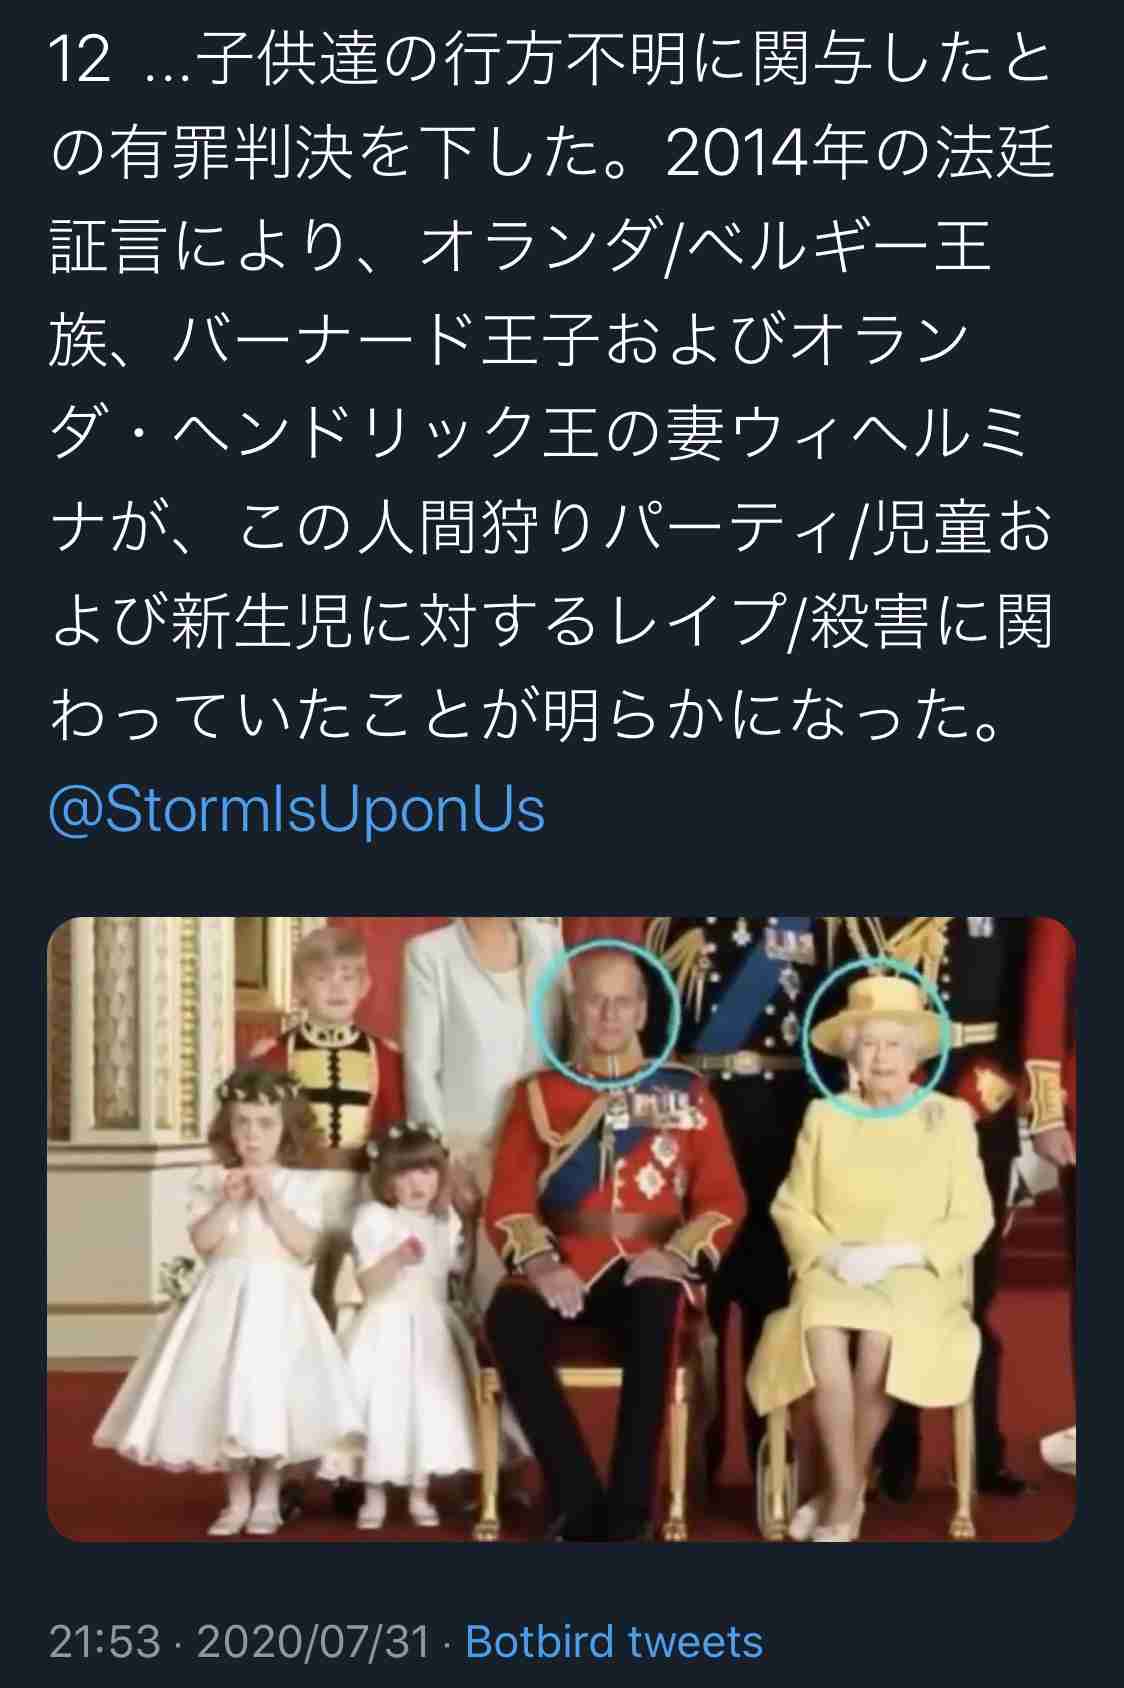Click the 人間狩りパーティ phrase in tweet
The image size is (1124, 1688).
pyautogui.click(x=598, y=530)
